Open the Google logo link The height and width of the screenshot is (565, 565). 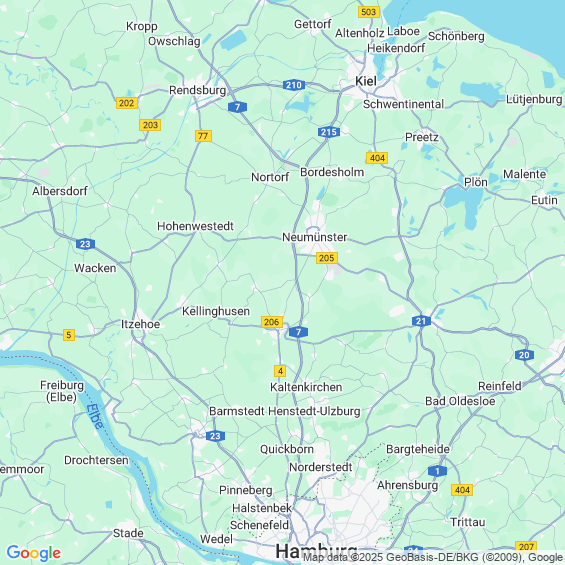coord(34,553)
